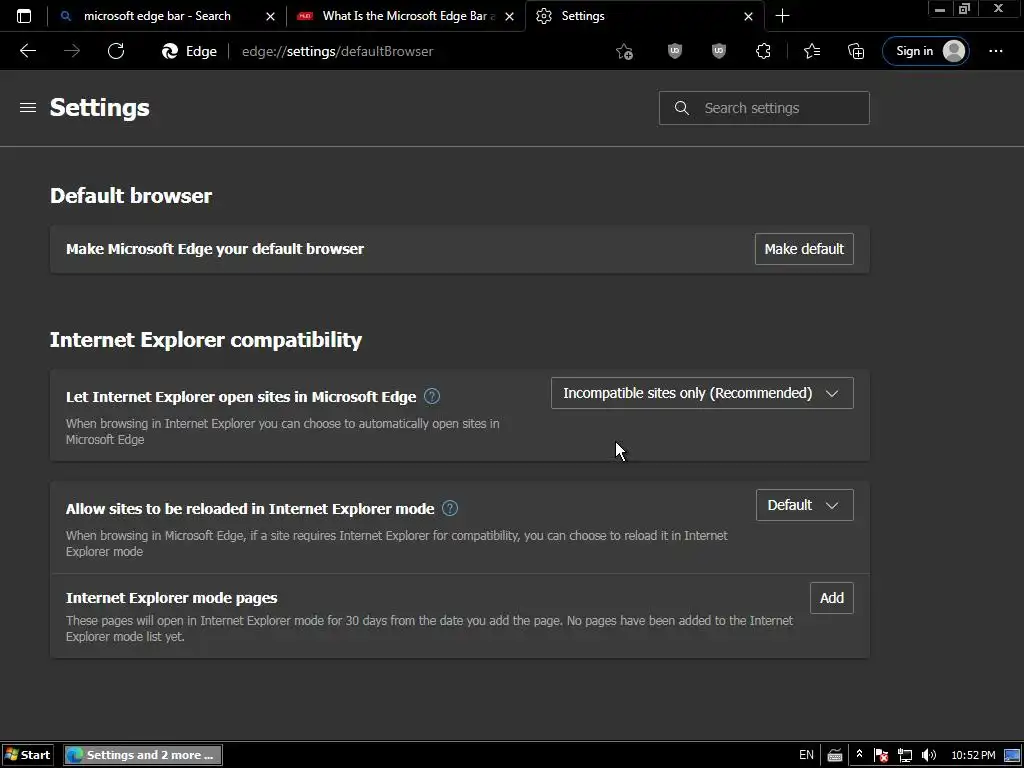Click the show desktop tray icon
The image size is (1024, 768).
pos(1012,755)
